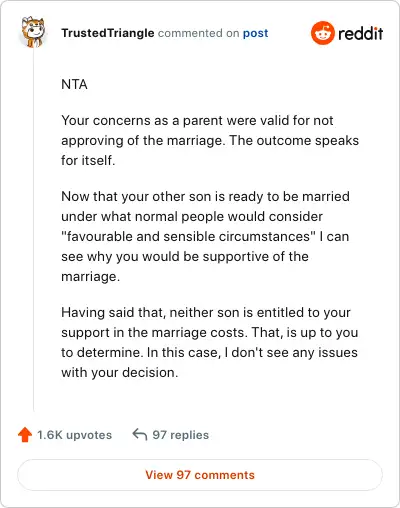Click the View 97 comments button
The width and height of the screenshot is (400, 508).
200,475
